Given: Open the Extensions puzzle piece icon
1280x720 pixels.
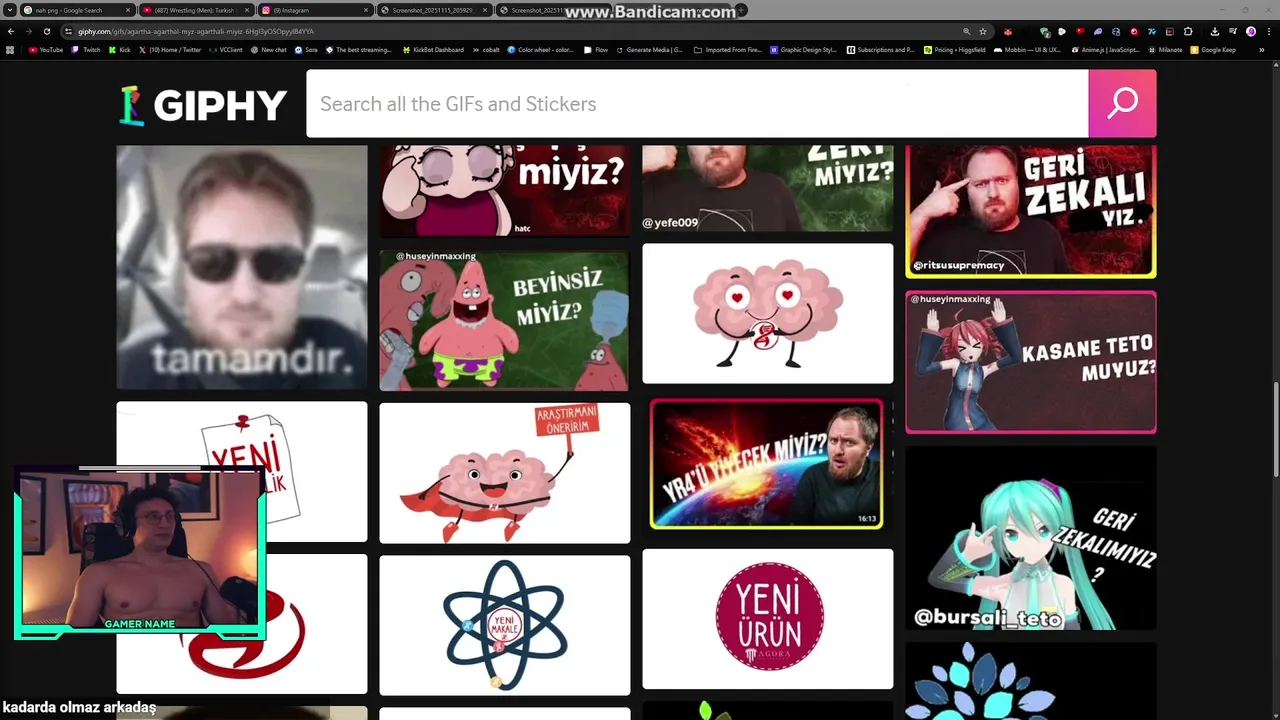Looking at the screenshot, I should click(x=1188, y=31).
